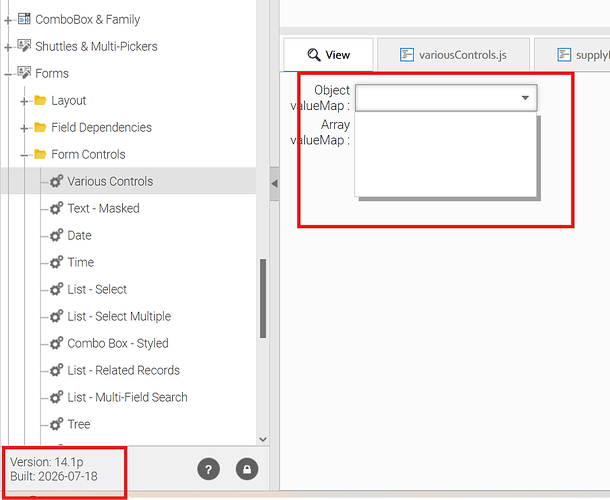The height and width of the screenshot is (500, 610).
Task: Click the round padlock icon
Action: (247, 469)
